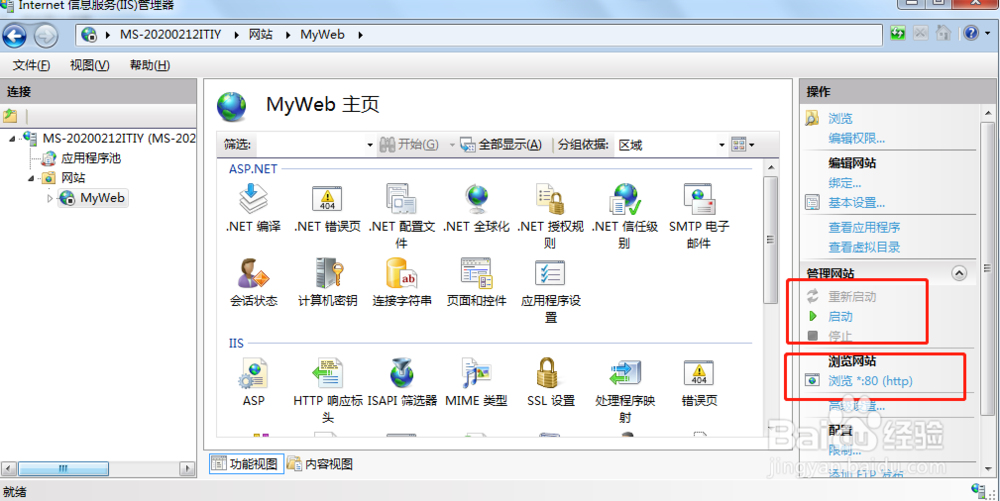Collapse the MS-20200212ITIY server node
Screen dimensions: 1000x501
[13, 139]
